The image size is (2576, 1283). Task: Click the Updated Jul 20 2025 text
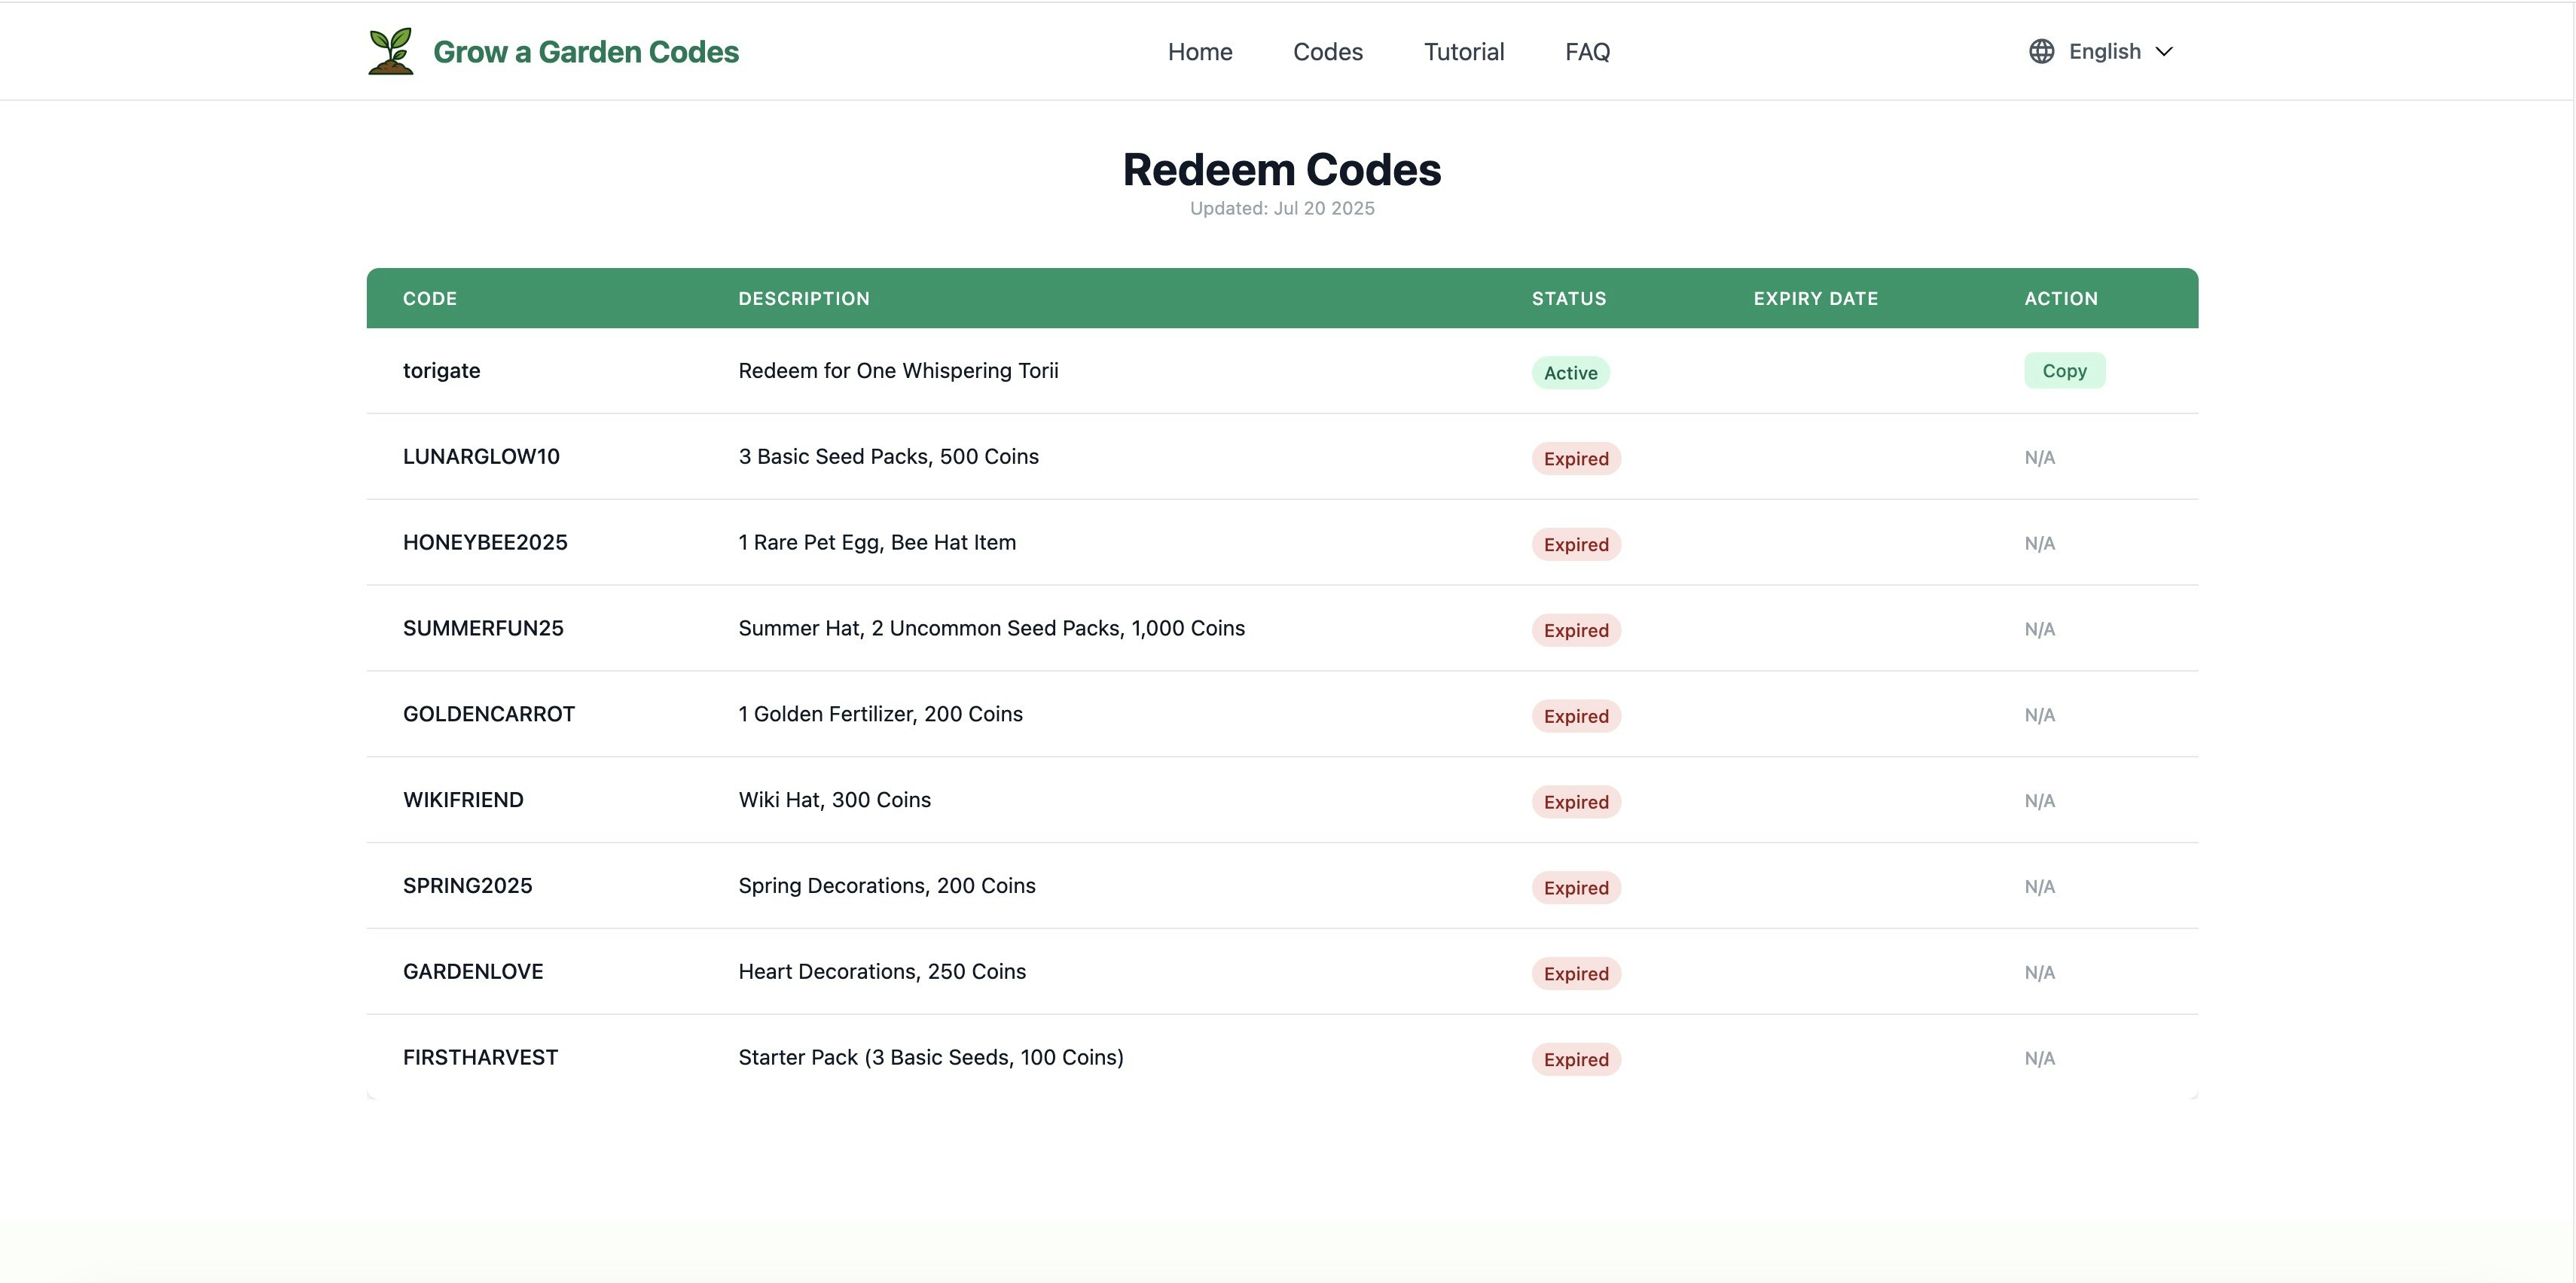click(x=1282, y=208)
